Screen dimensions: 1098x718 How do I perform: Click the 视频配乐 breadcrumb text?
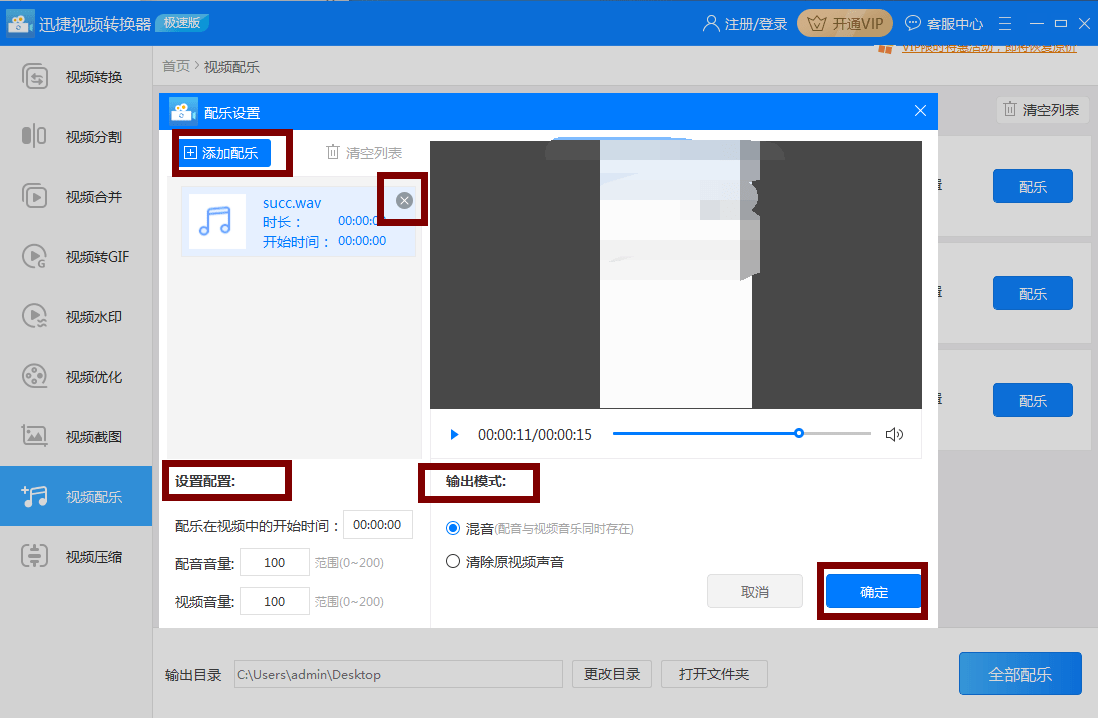[232, 67]
